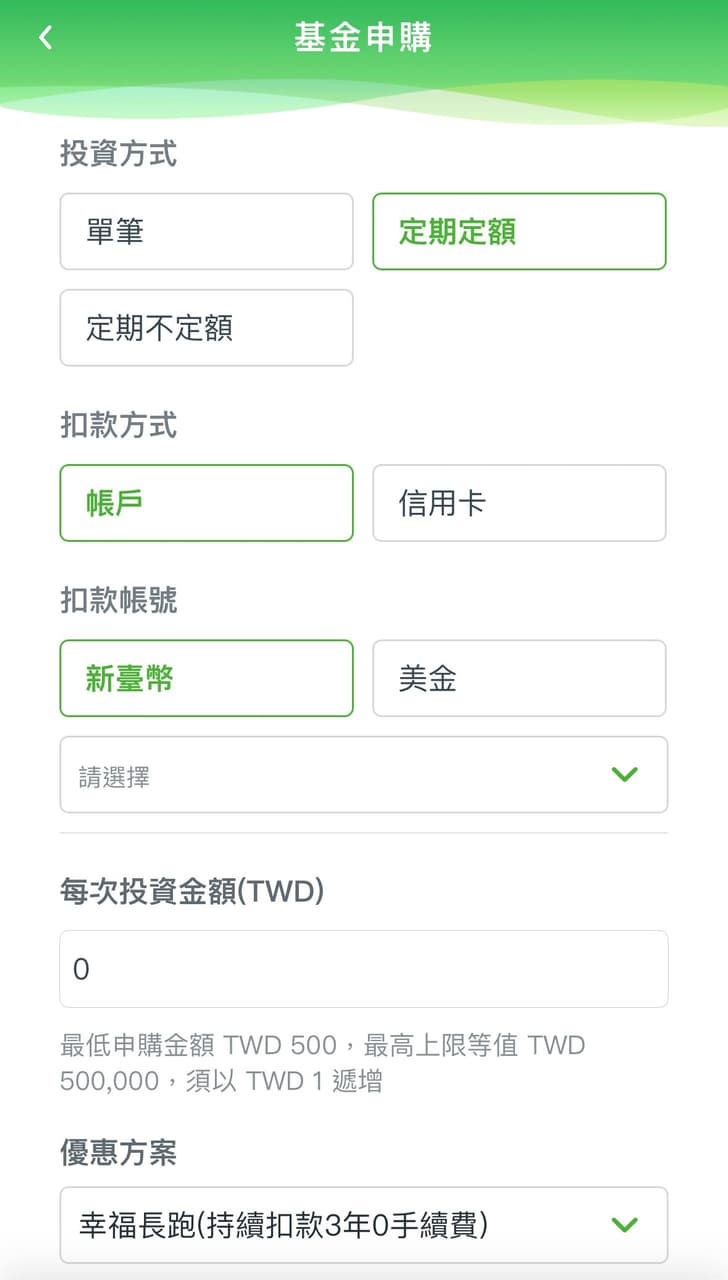Choose 定期不定額 as the investment method
Screen dimensions: 728x1280
click(x=206, y=328)
